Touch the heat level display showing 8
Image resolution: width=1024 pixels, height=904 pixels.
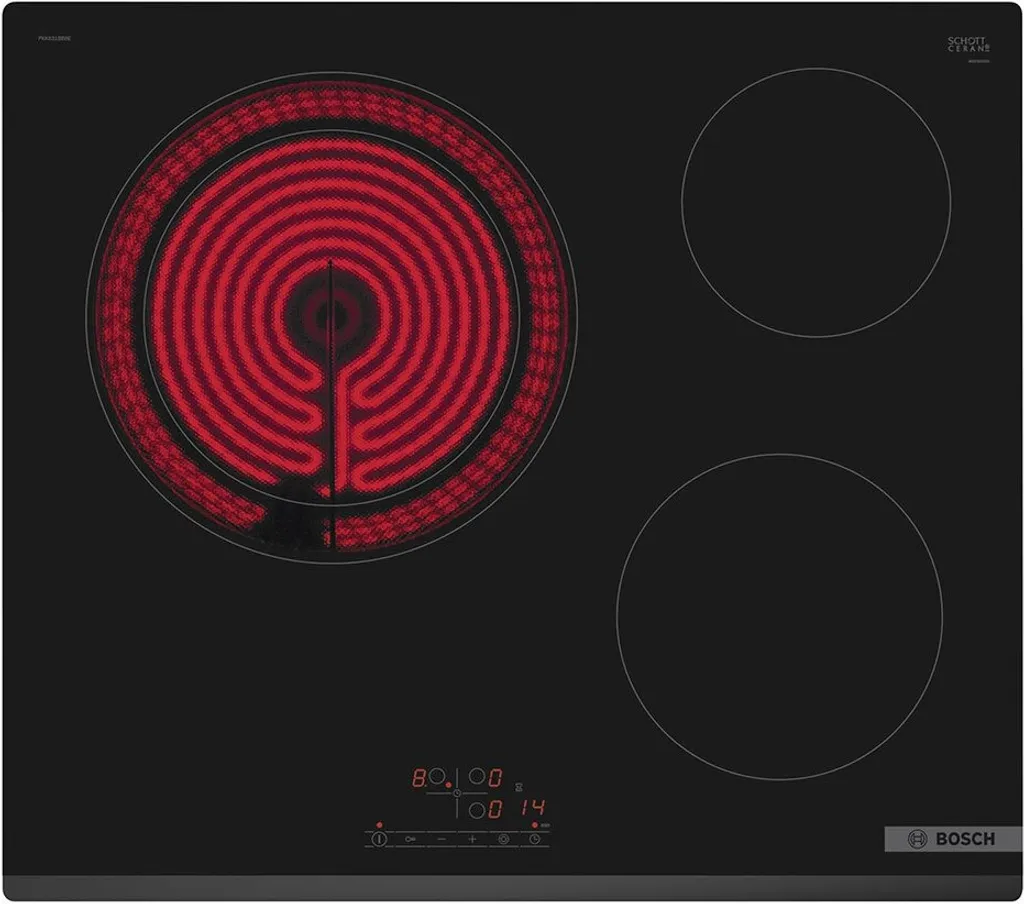pyautogui.click(x=419, y=777)
